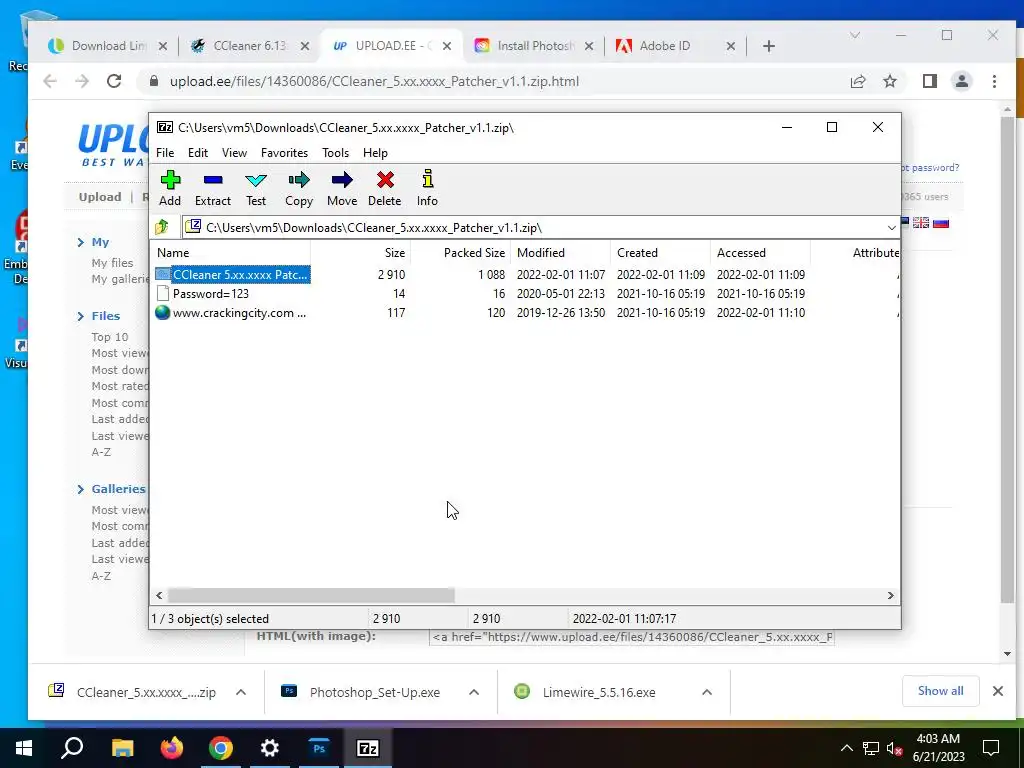Reload the upload.ee page

pos(114,81)
